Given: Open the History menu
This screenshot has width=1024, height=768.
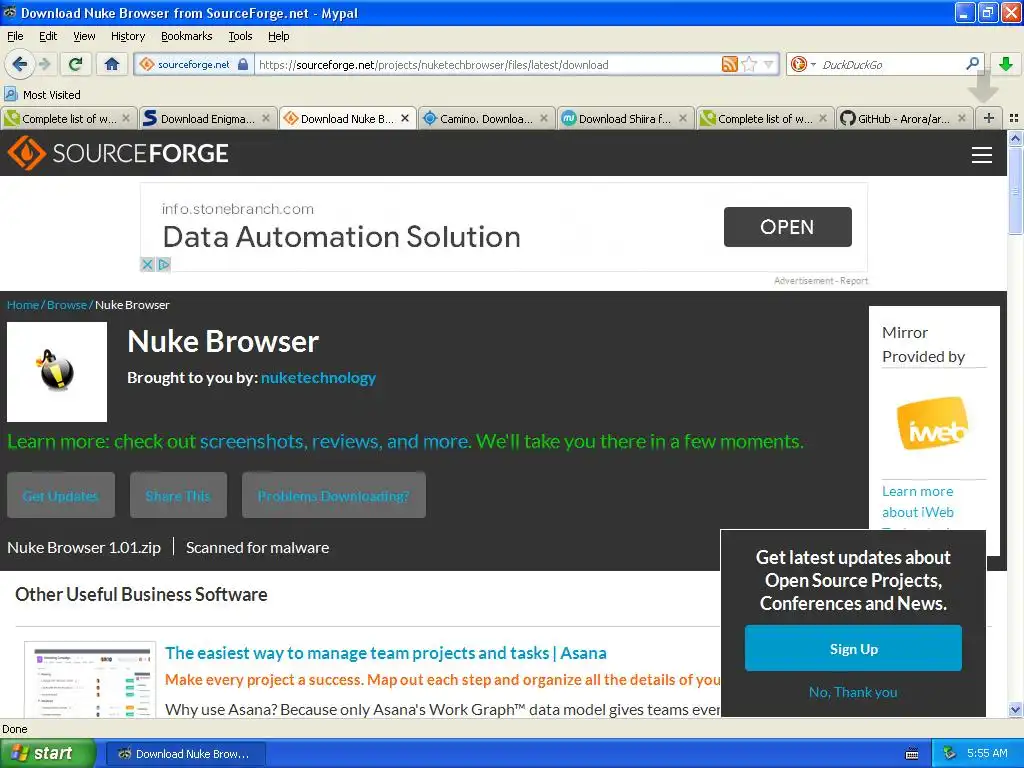Looking at the screenshot, I should click(128, 36).
